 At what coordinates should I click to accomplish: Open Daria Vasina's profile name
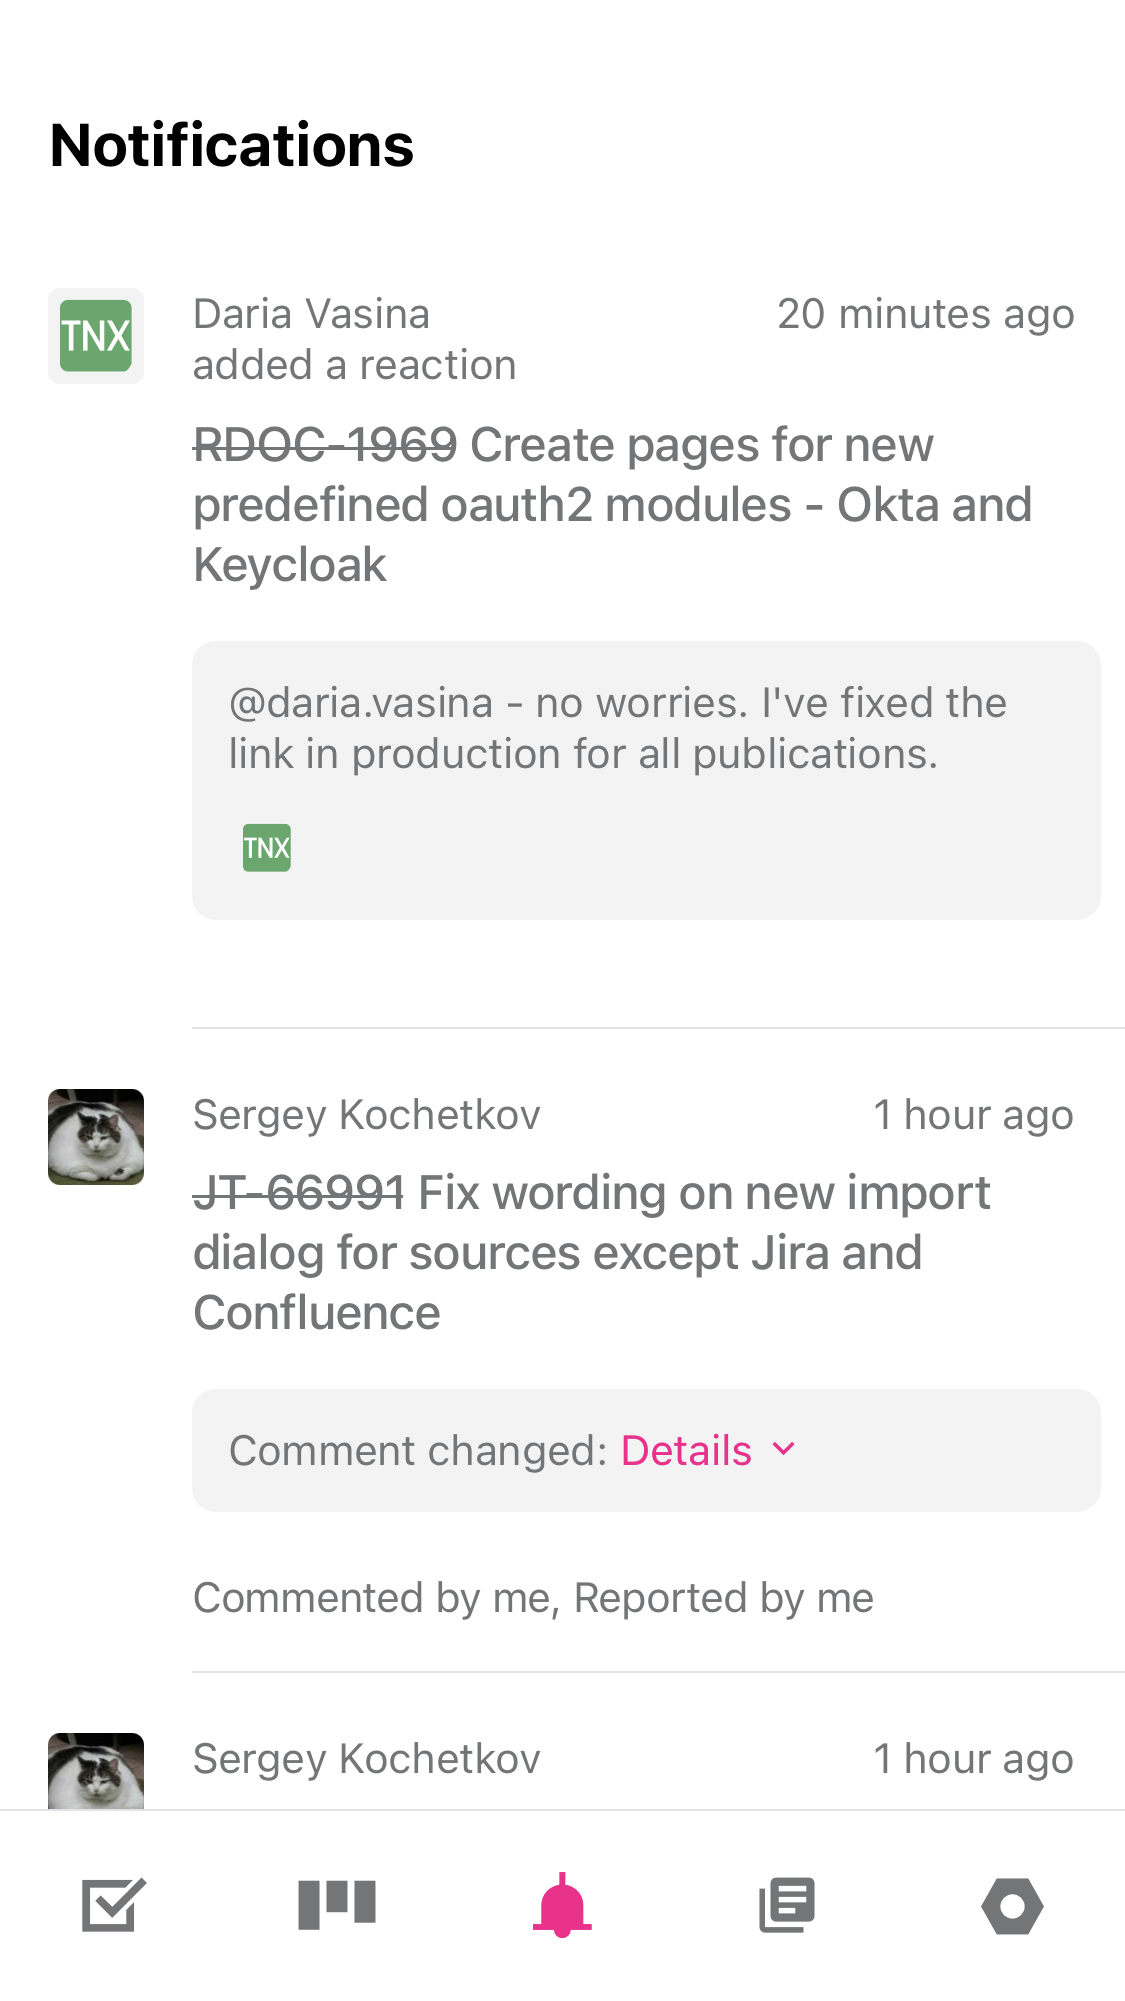point(311,313)
